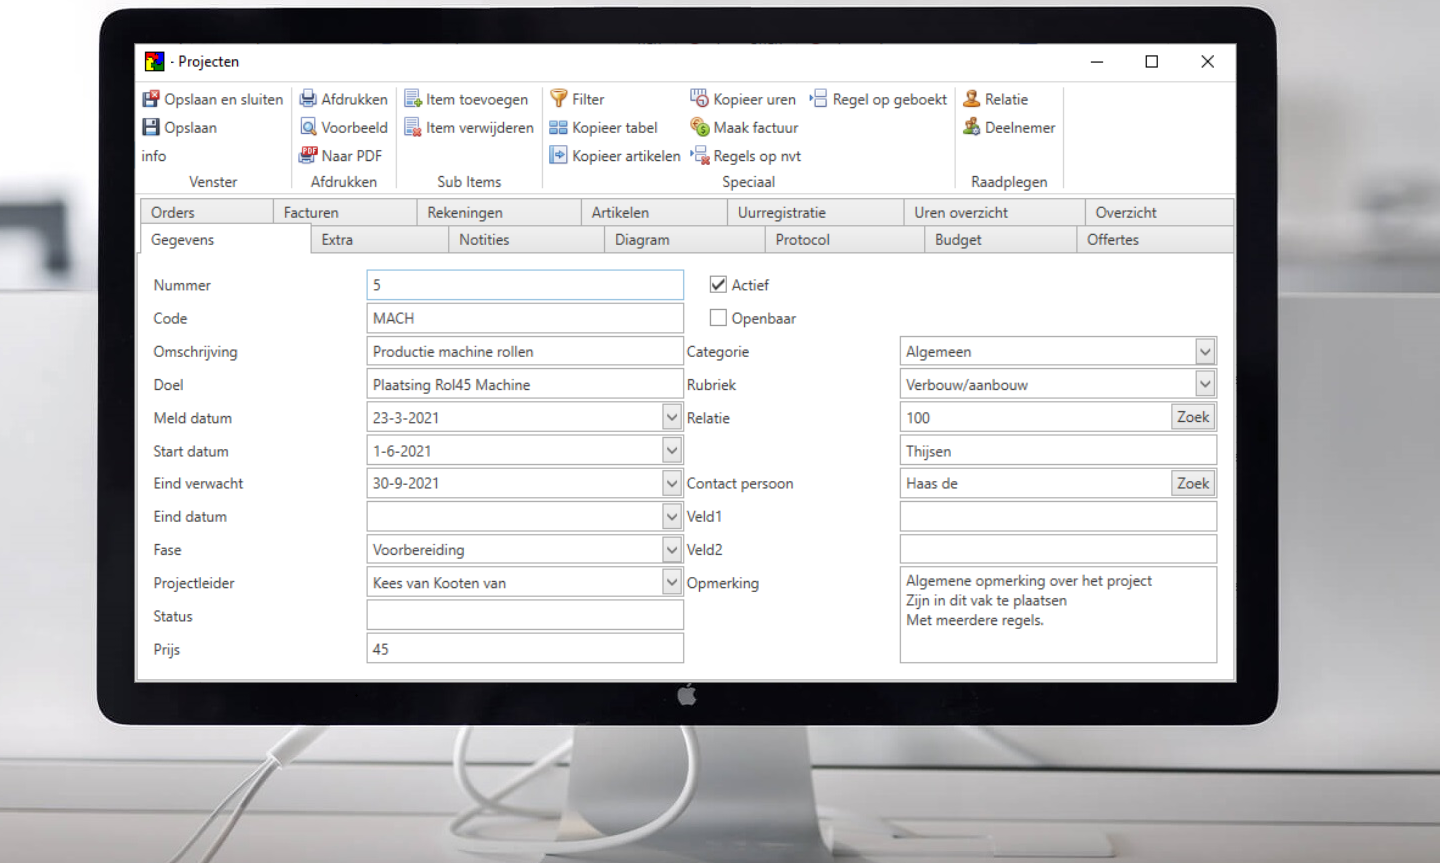The image size is (1440, 863).
Task: Enable the Openbaar checkbox
Action: pyautogui.click(x=718, y=318)
